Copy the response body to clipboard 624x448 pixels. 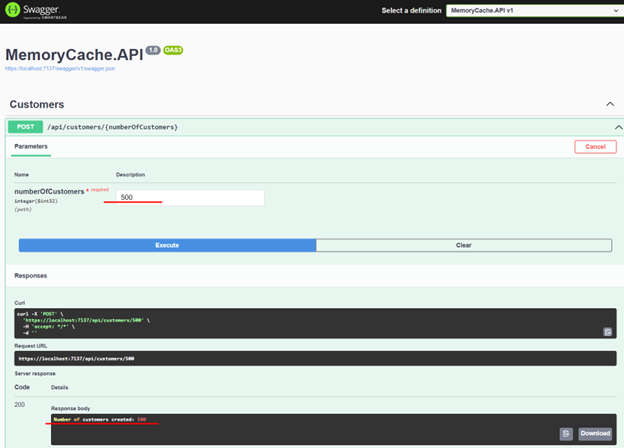(x=565, y=433)
